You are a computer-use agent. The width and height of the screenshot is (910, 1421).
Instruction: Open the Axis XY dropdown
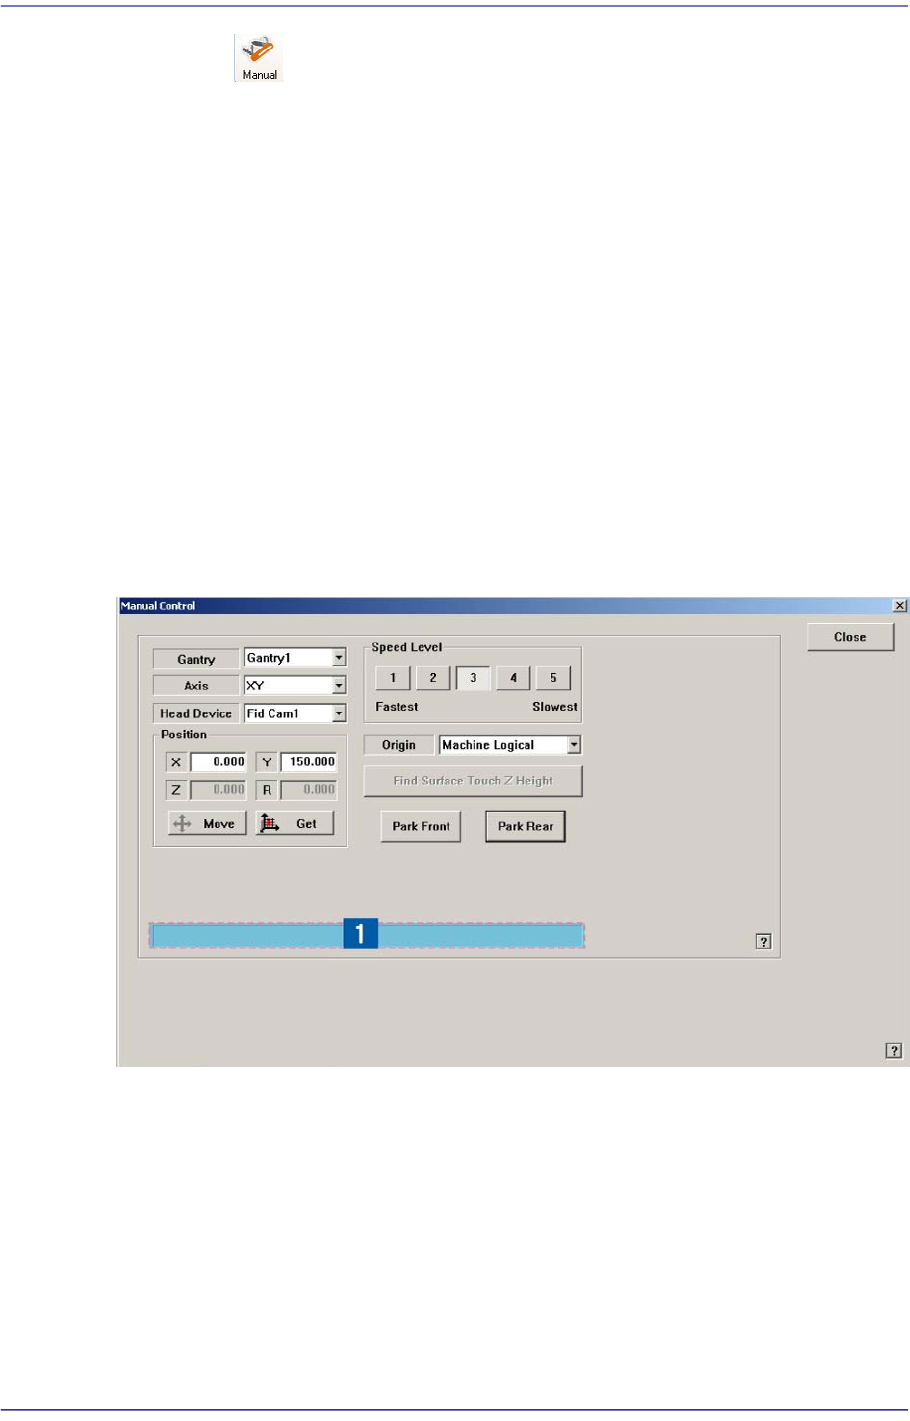339,686
